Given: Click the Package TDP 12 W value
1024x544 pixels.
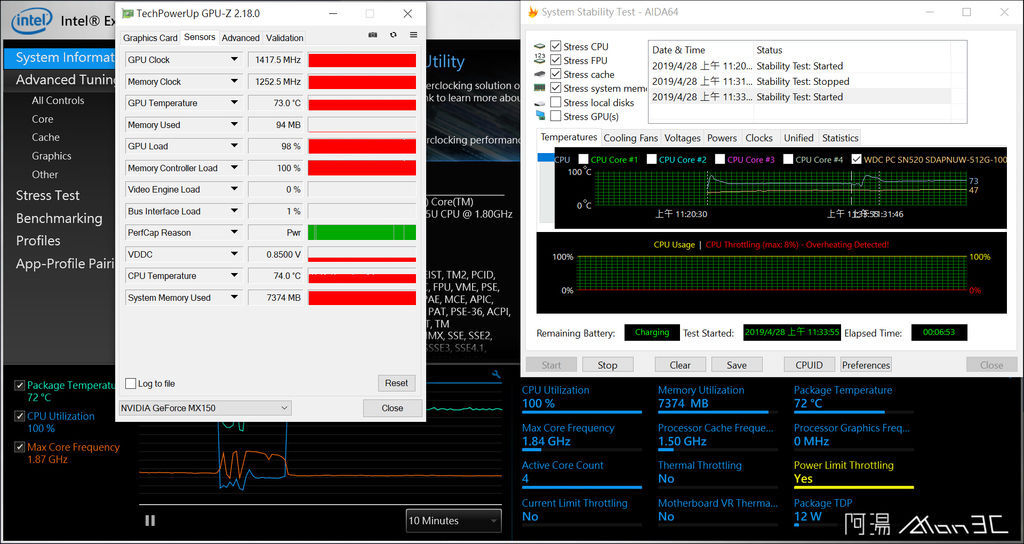Looking at the screenshot, I should [x=808, y=517].
